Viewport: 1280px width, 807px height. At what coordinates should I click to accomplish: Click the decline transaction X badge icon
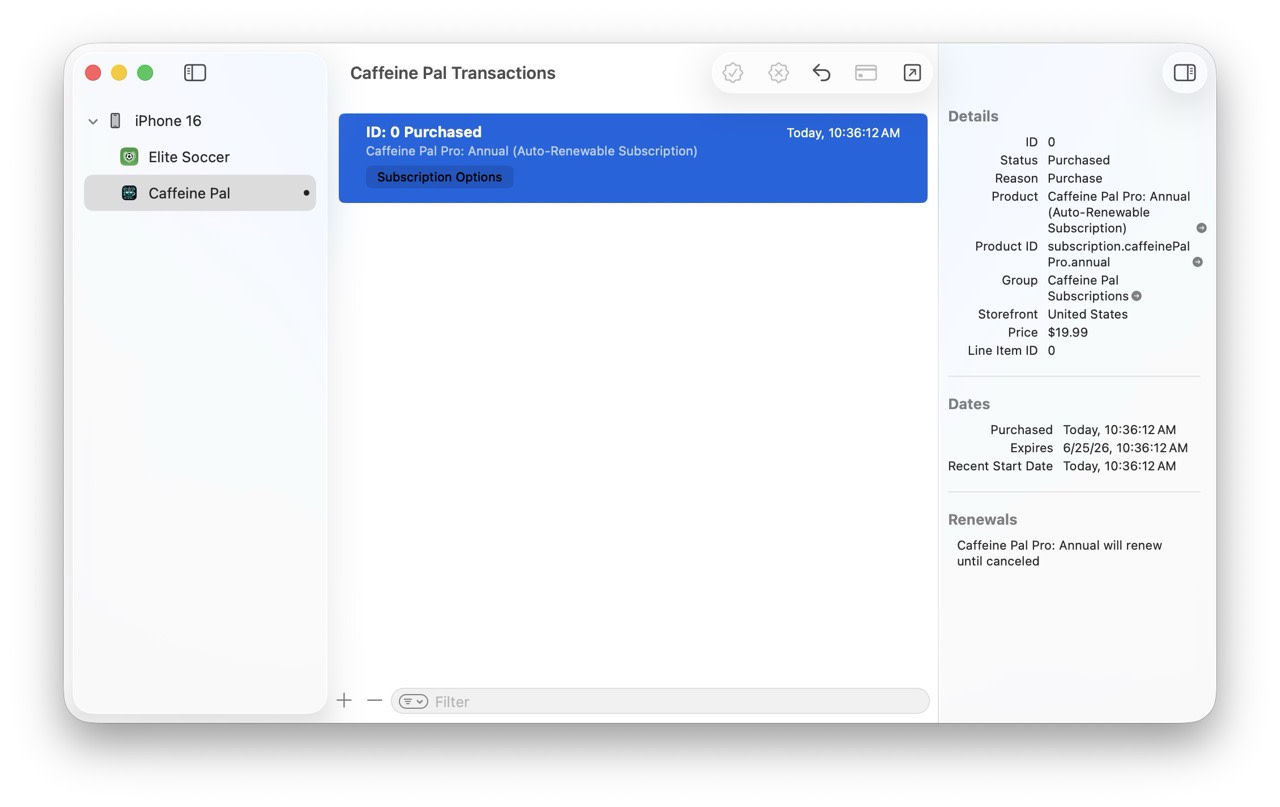[x=778, y=73]
